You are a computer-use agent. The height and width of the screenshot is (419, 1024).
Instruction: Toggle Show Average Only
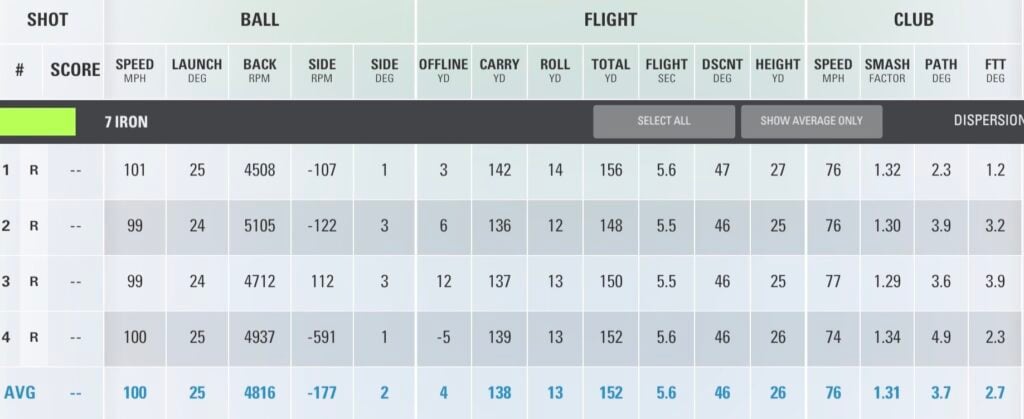(x=811, y=121)
